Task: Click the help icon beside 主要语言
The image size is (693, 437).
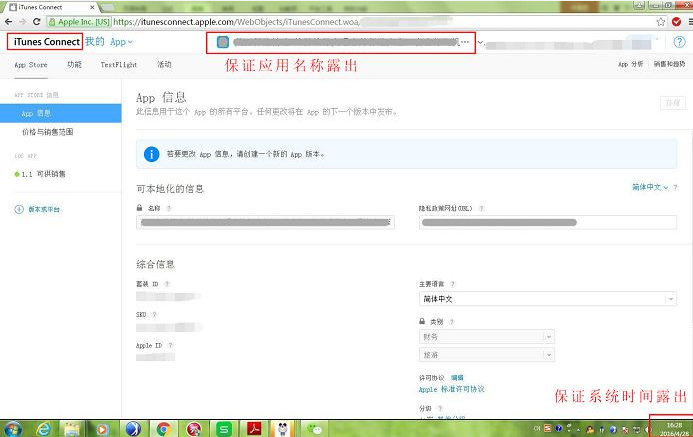Action: coord(453,284)
